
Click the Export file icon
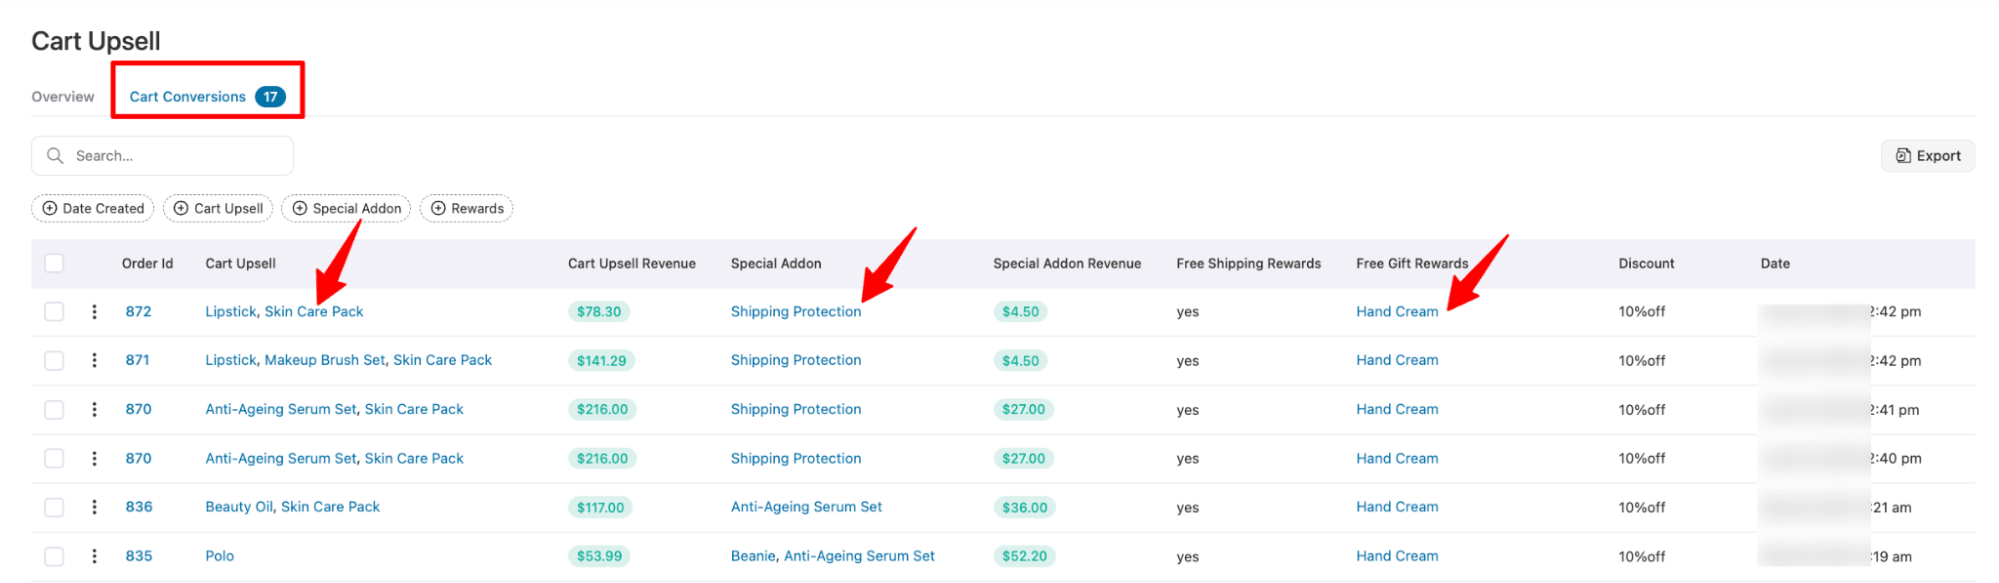(x=1903, y=156)
